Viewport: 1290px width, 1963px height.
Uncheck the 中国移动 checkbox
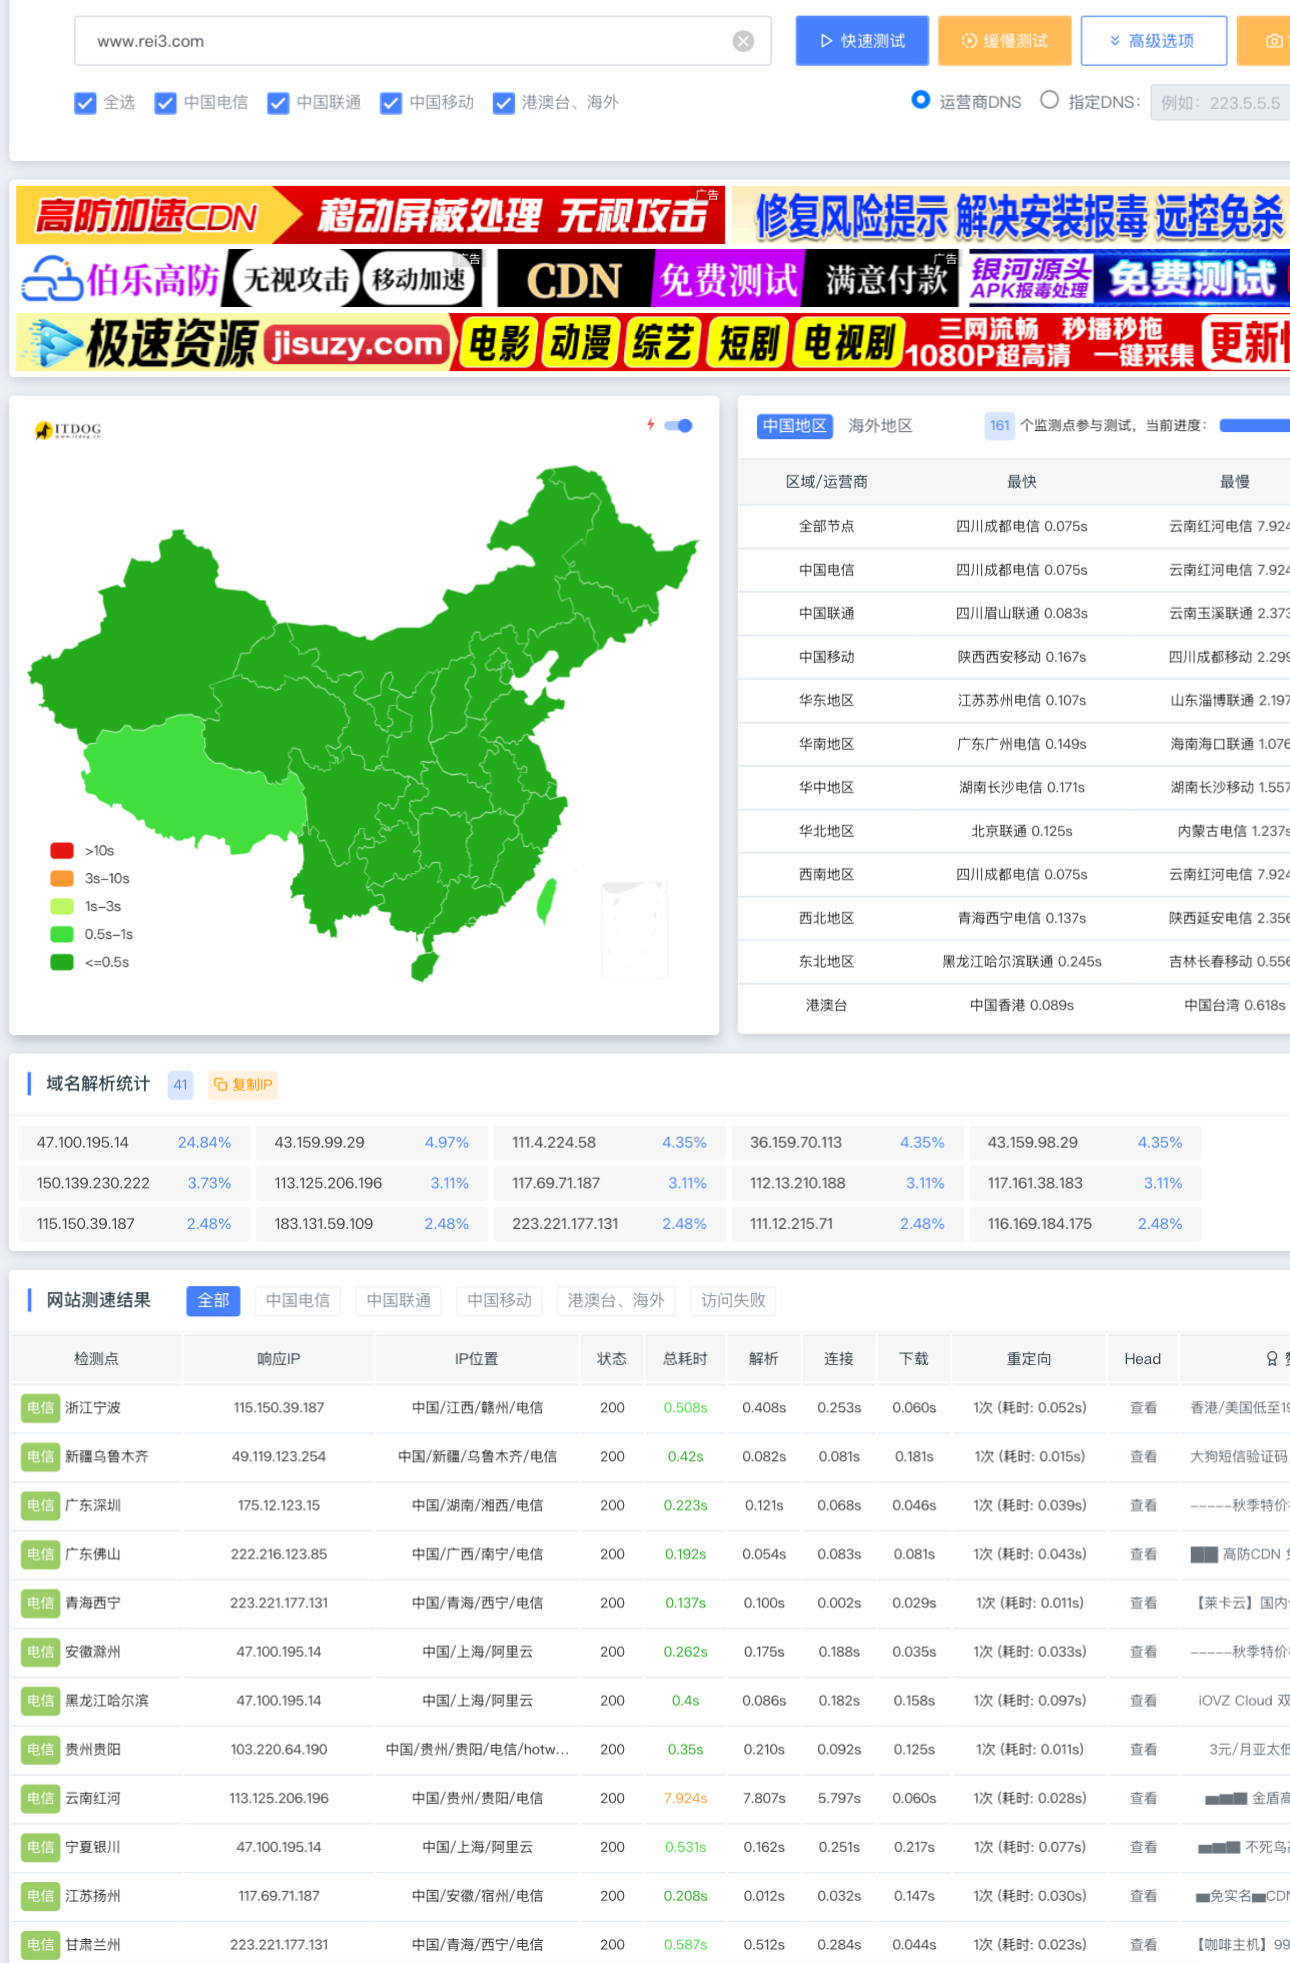(391, 102)
